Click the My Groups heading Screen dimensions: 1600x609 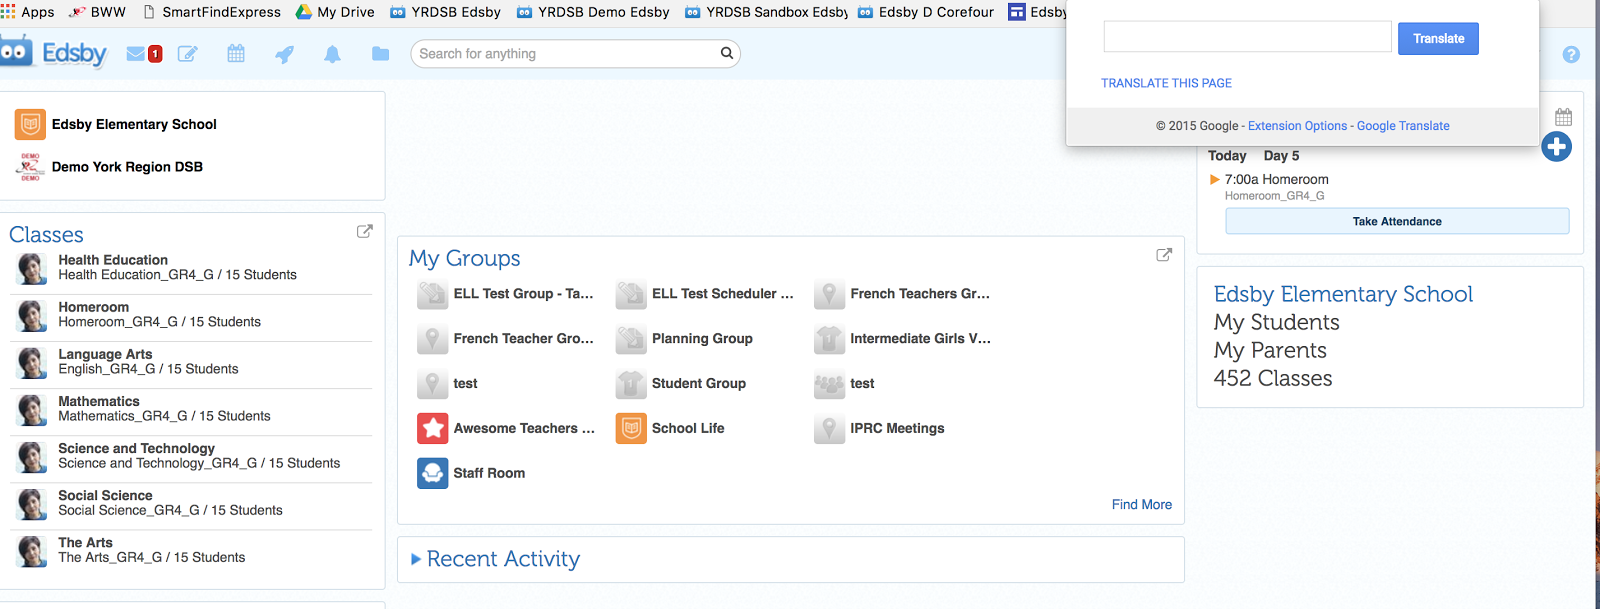(464, 258)
